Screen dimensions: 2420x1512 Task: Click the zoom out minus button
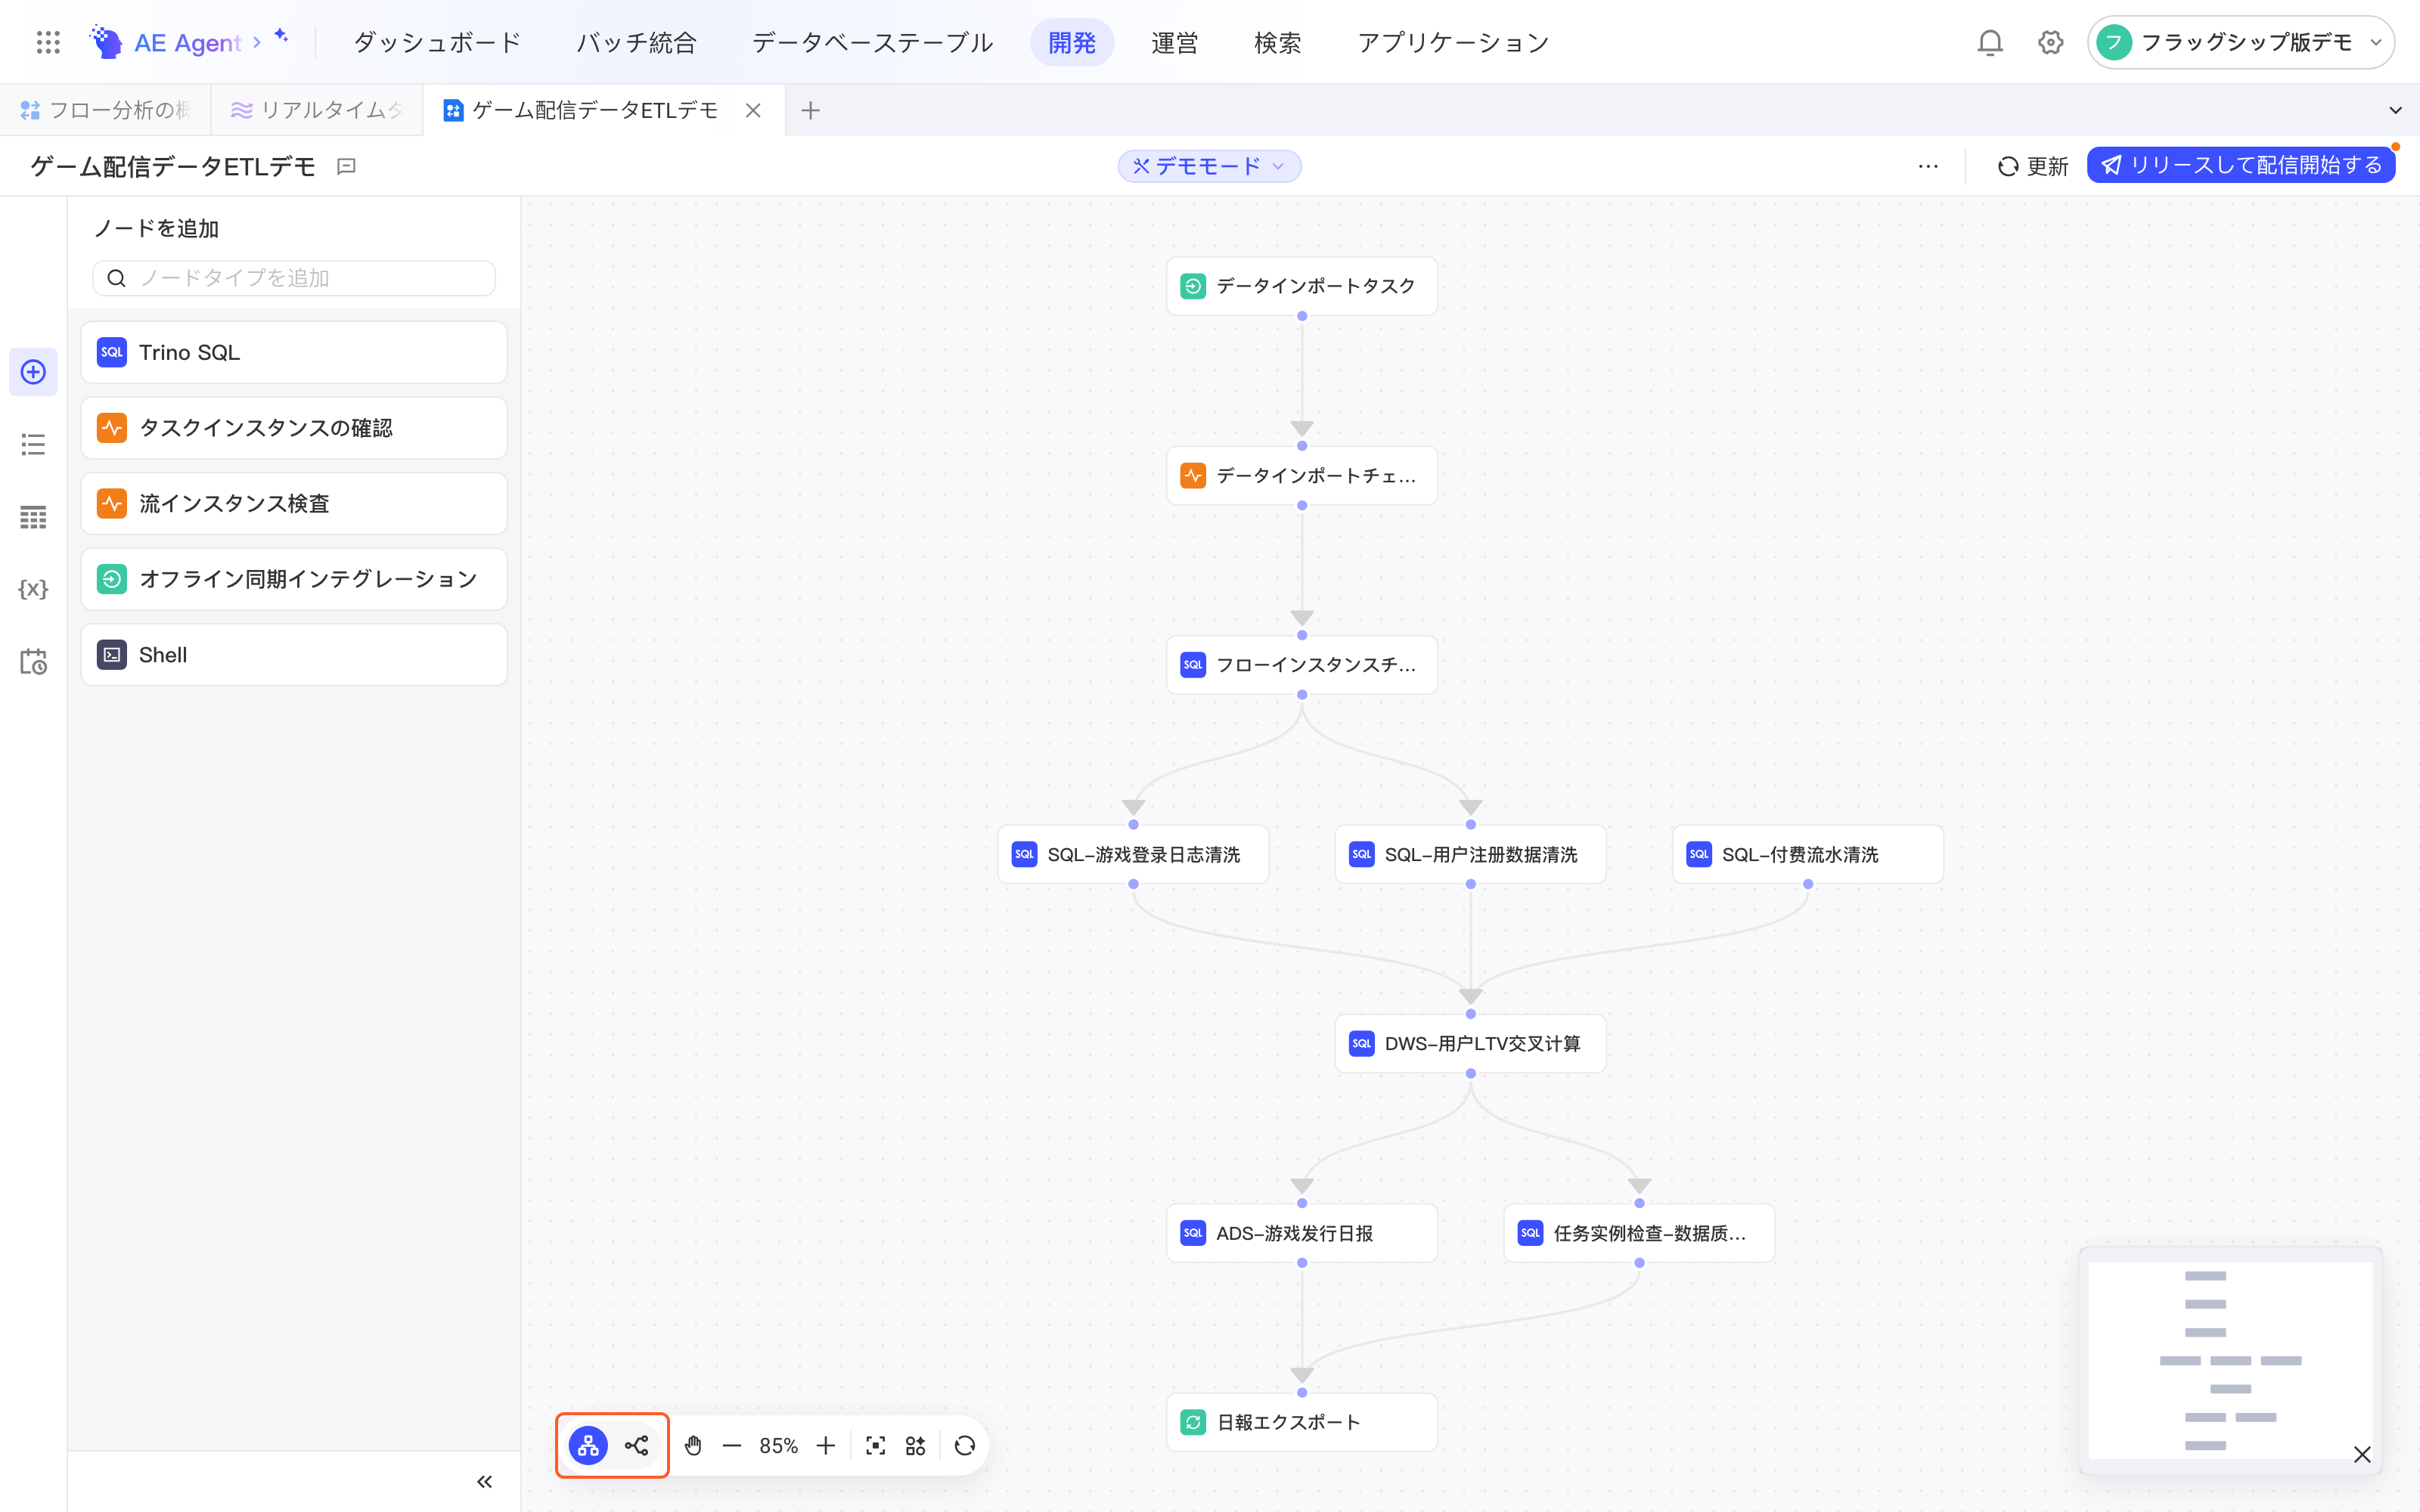[x=732, y=1445]
